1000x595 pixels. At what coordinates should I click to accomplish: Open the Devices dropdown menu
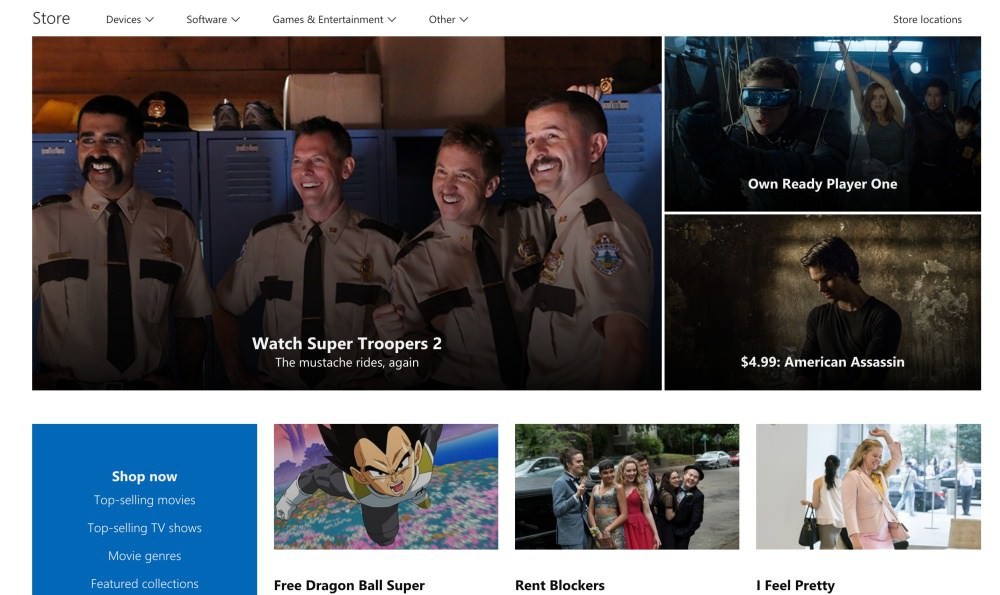point(129,19)
